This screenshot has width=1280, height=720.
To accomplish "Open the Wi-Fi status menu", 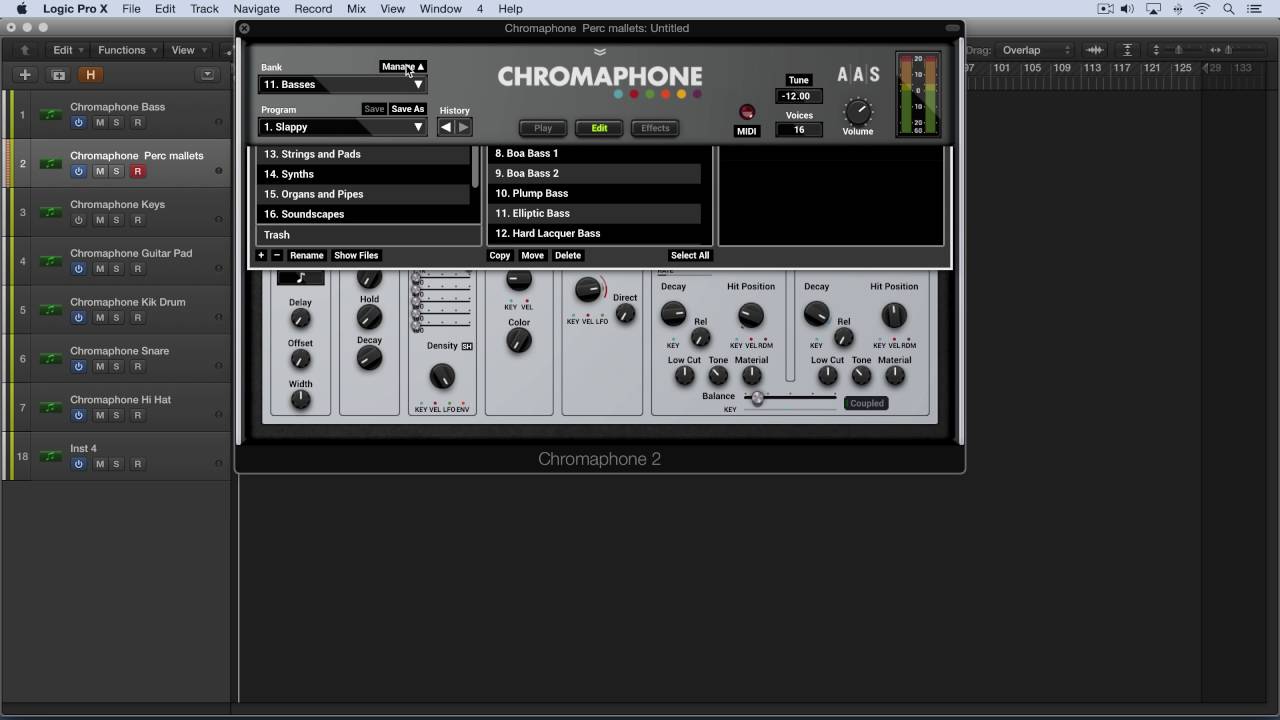I will click(x=1202, y=9).
